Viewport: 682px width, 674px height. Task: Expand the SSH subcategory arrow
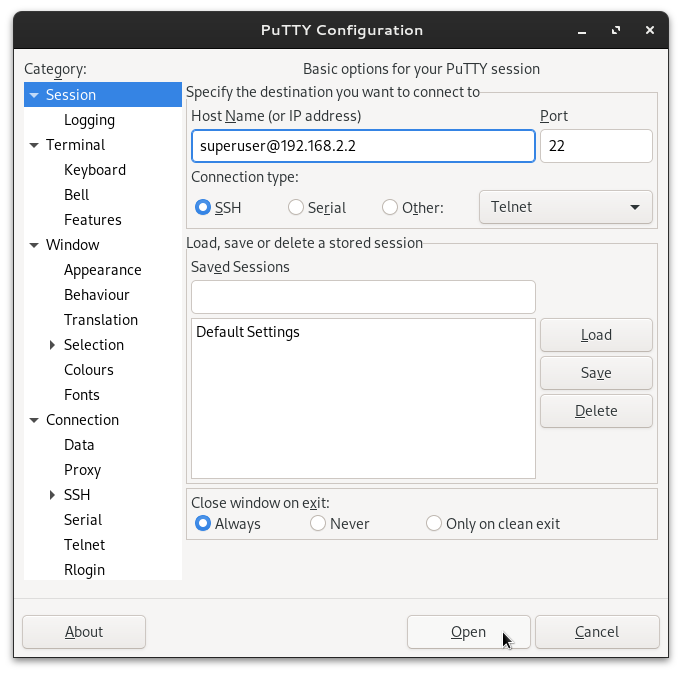(x=52, y=495)
